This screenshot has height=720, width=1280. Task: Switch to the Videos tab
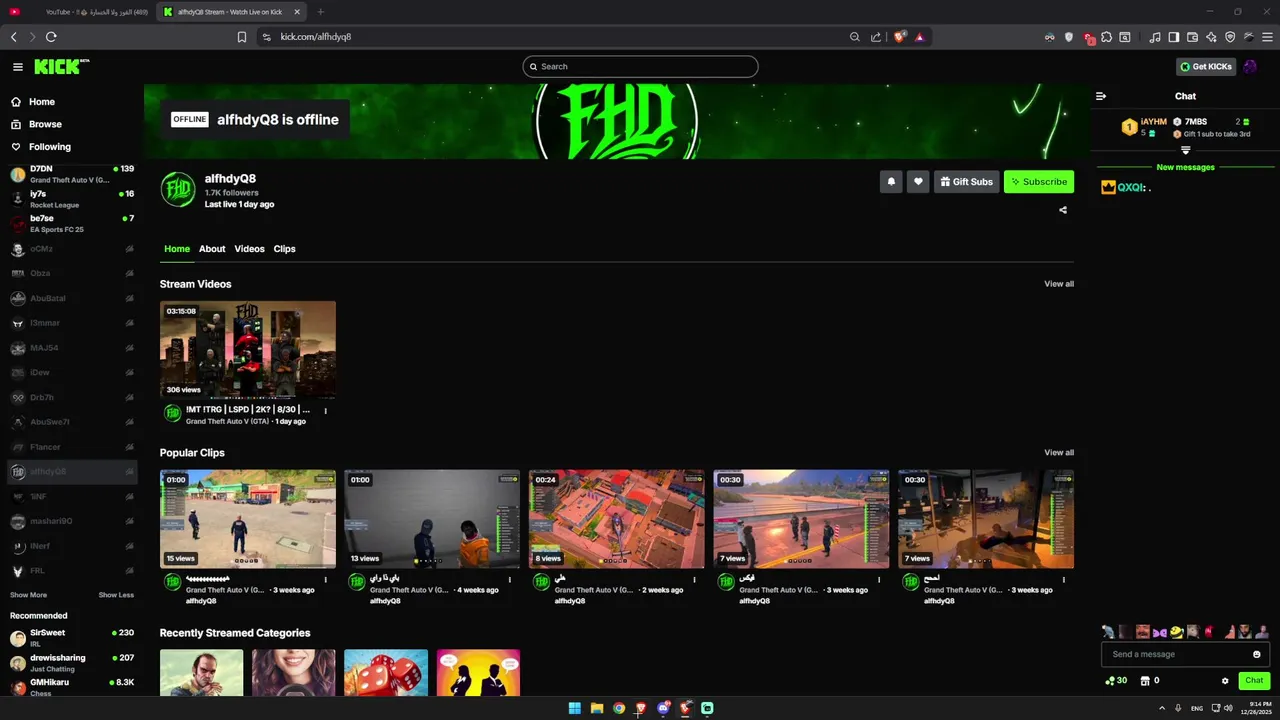pyautogui.click(x=249, y=249)
